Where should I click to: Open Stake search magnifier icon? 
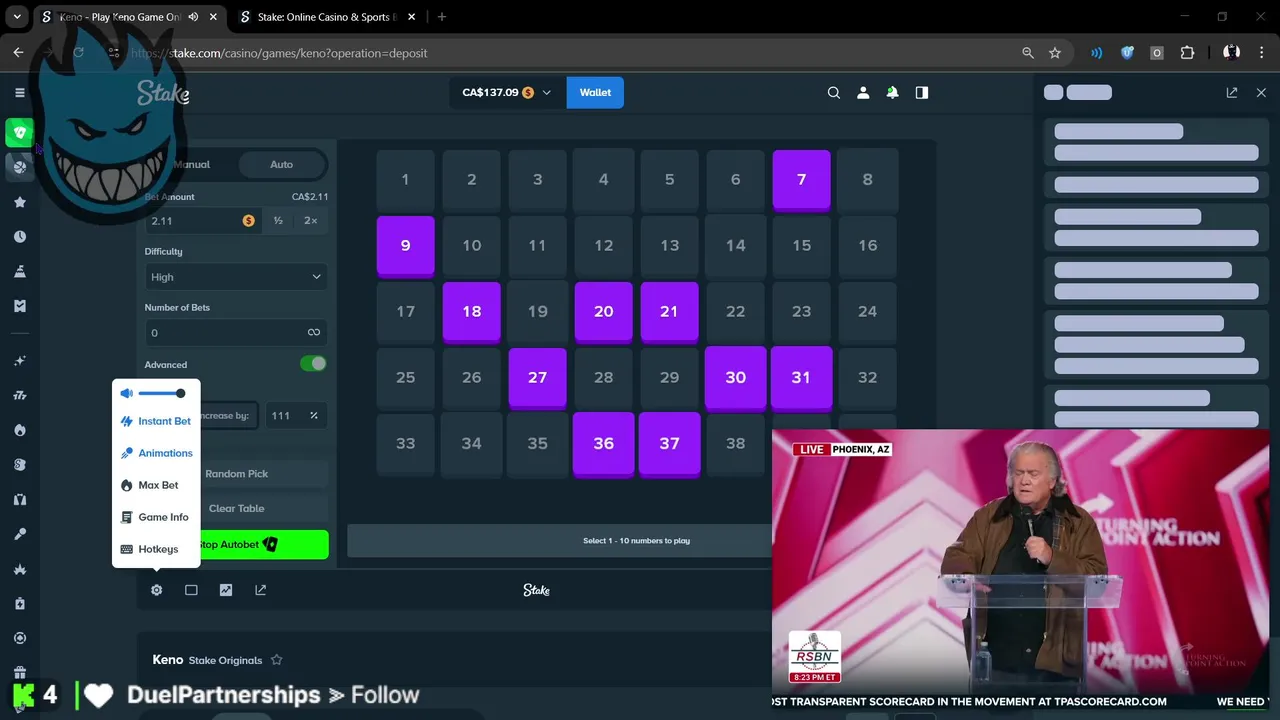(833, 92)
